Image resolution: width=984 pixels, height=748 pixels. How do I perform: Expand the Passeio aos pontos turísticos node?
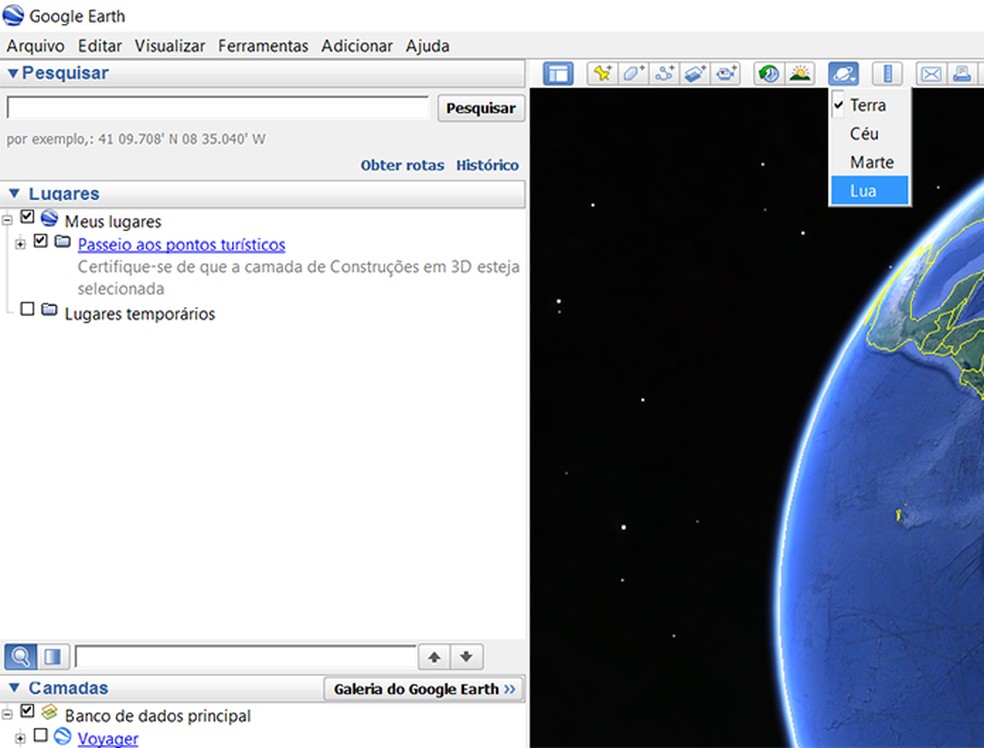[20, 243]
